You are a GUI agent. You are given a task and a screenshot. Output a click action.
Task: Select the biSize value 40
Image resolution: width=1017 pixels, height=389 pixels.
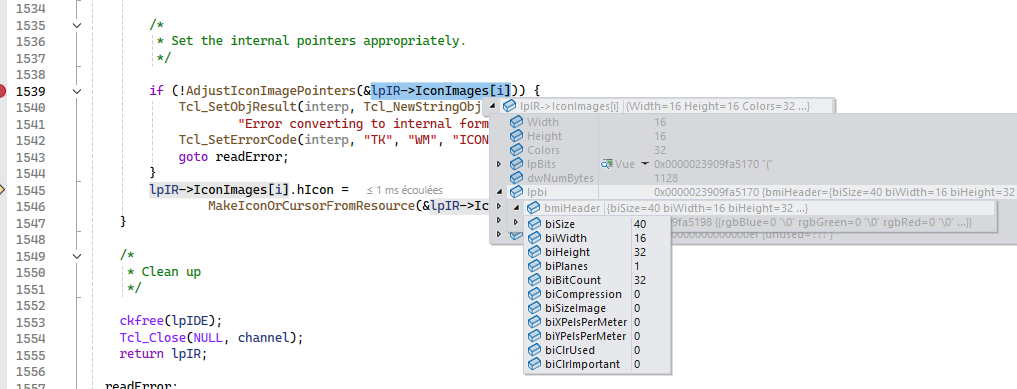640,224
